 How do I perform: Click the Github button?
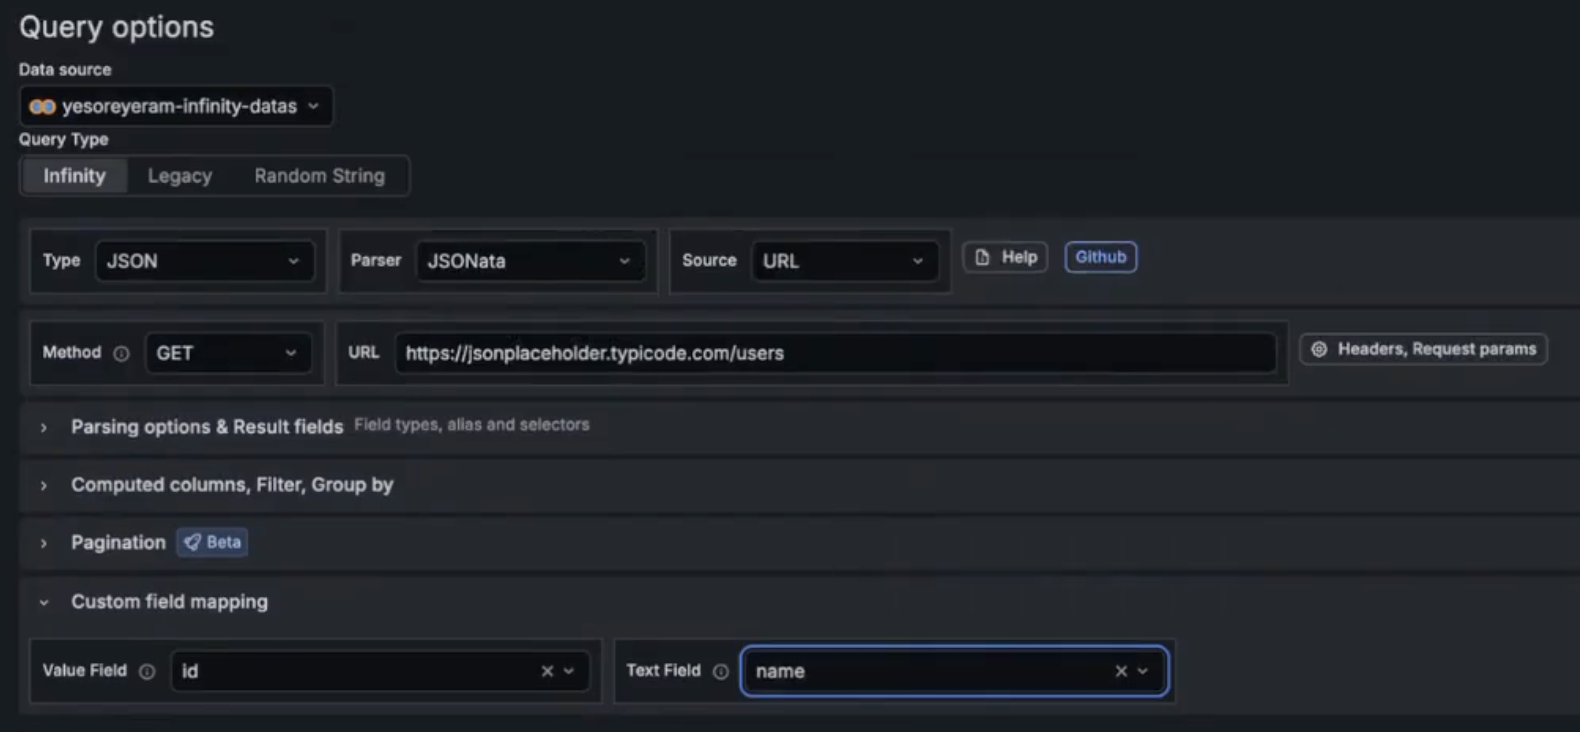(x=1100, y=257)
